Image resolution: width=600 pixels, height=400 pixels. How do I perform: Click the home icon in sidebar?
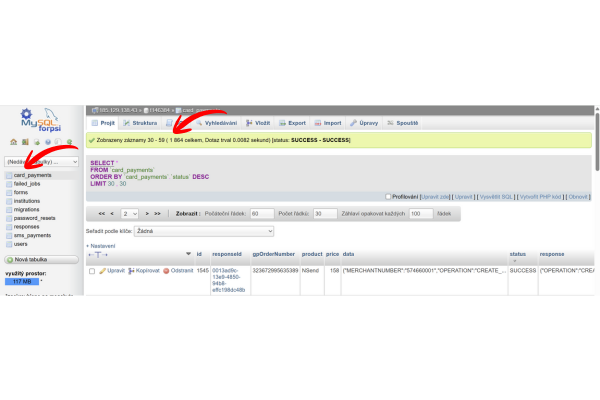click(x=12, y=142)
